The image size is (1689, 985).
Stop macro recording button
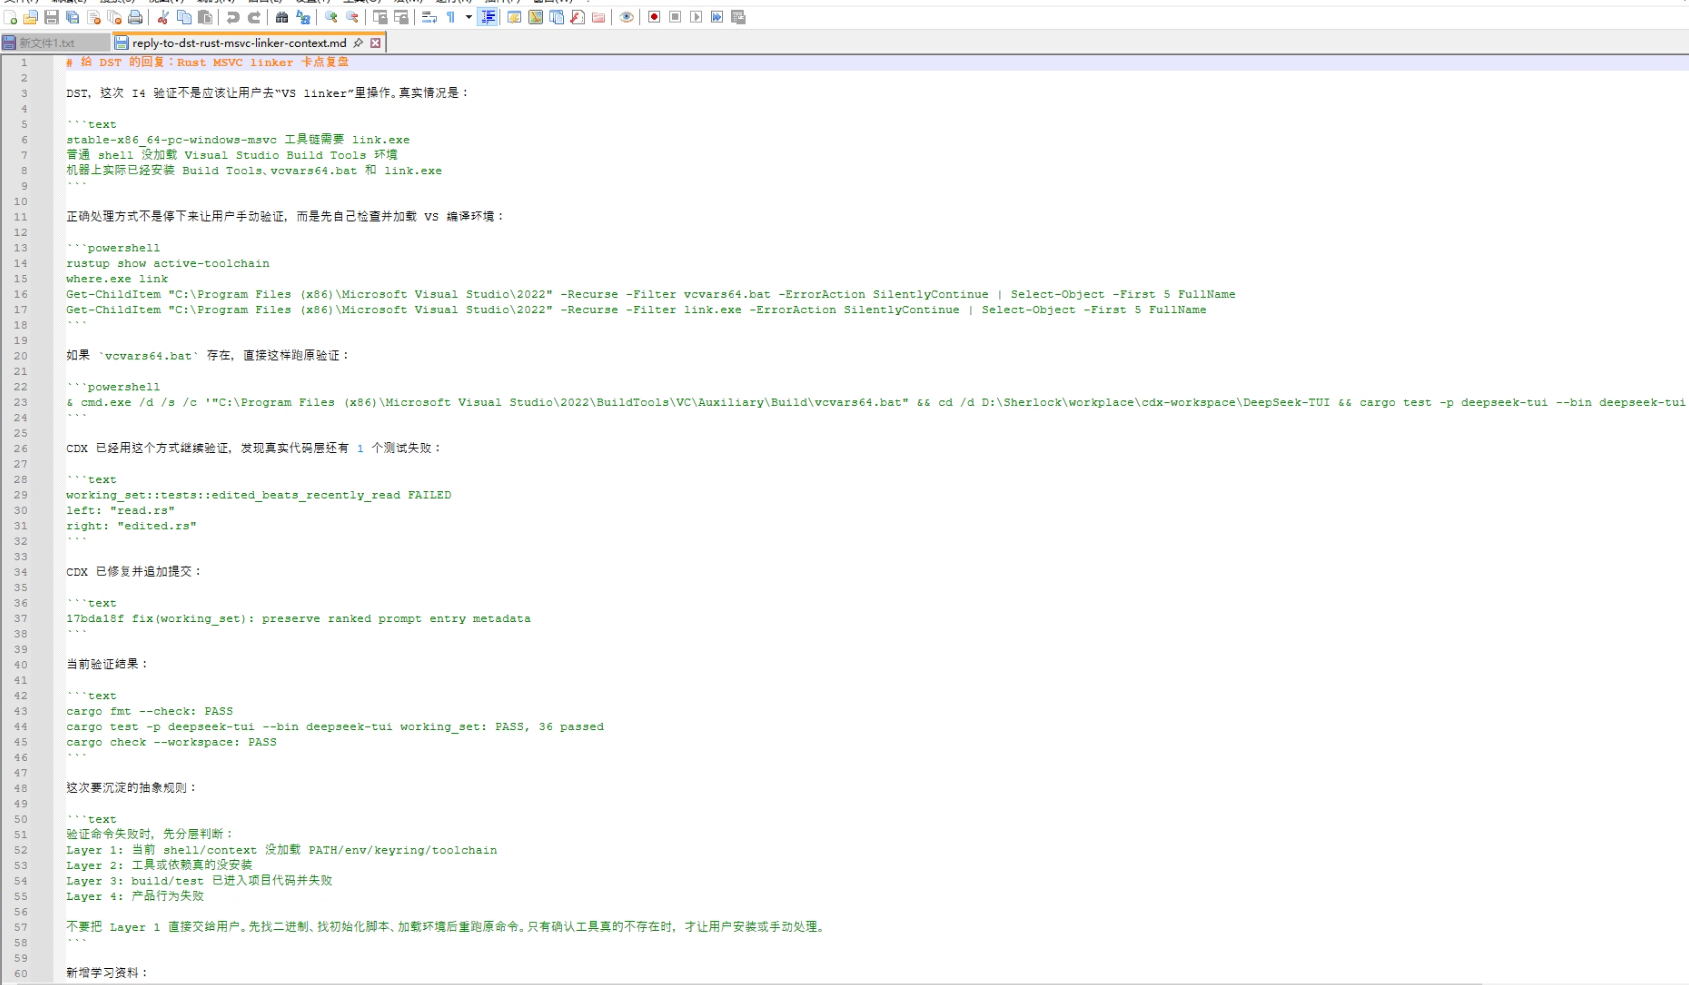tap(675, 17)
